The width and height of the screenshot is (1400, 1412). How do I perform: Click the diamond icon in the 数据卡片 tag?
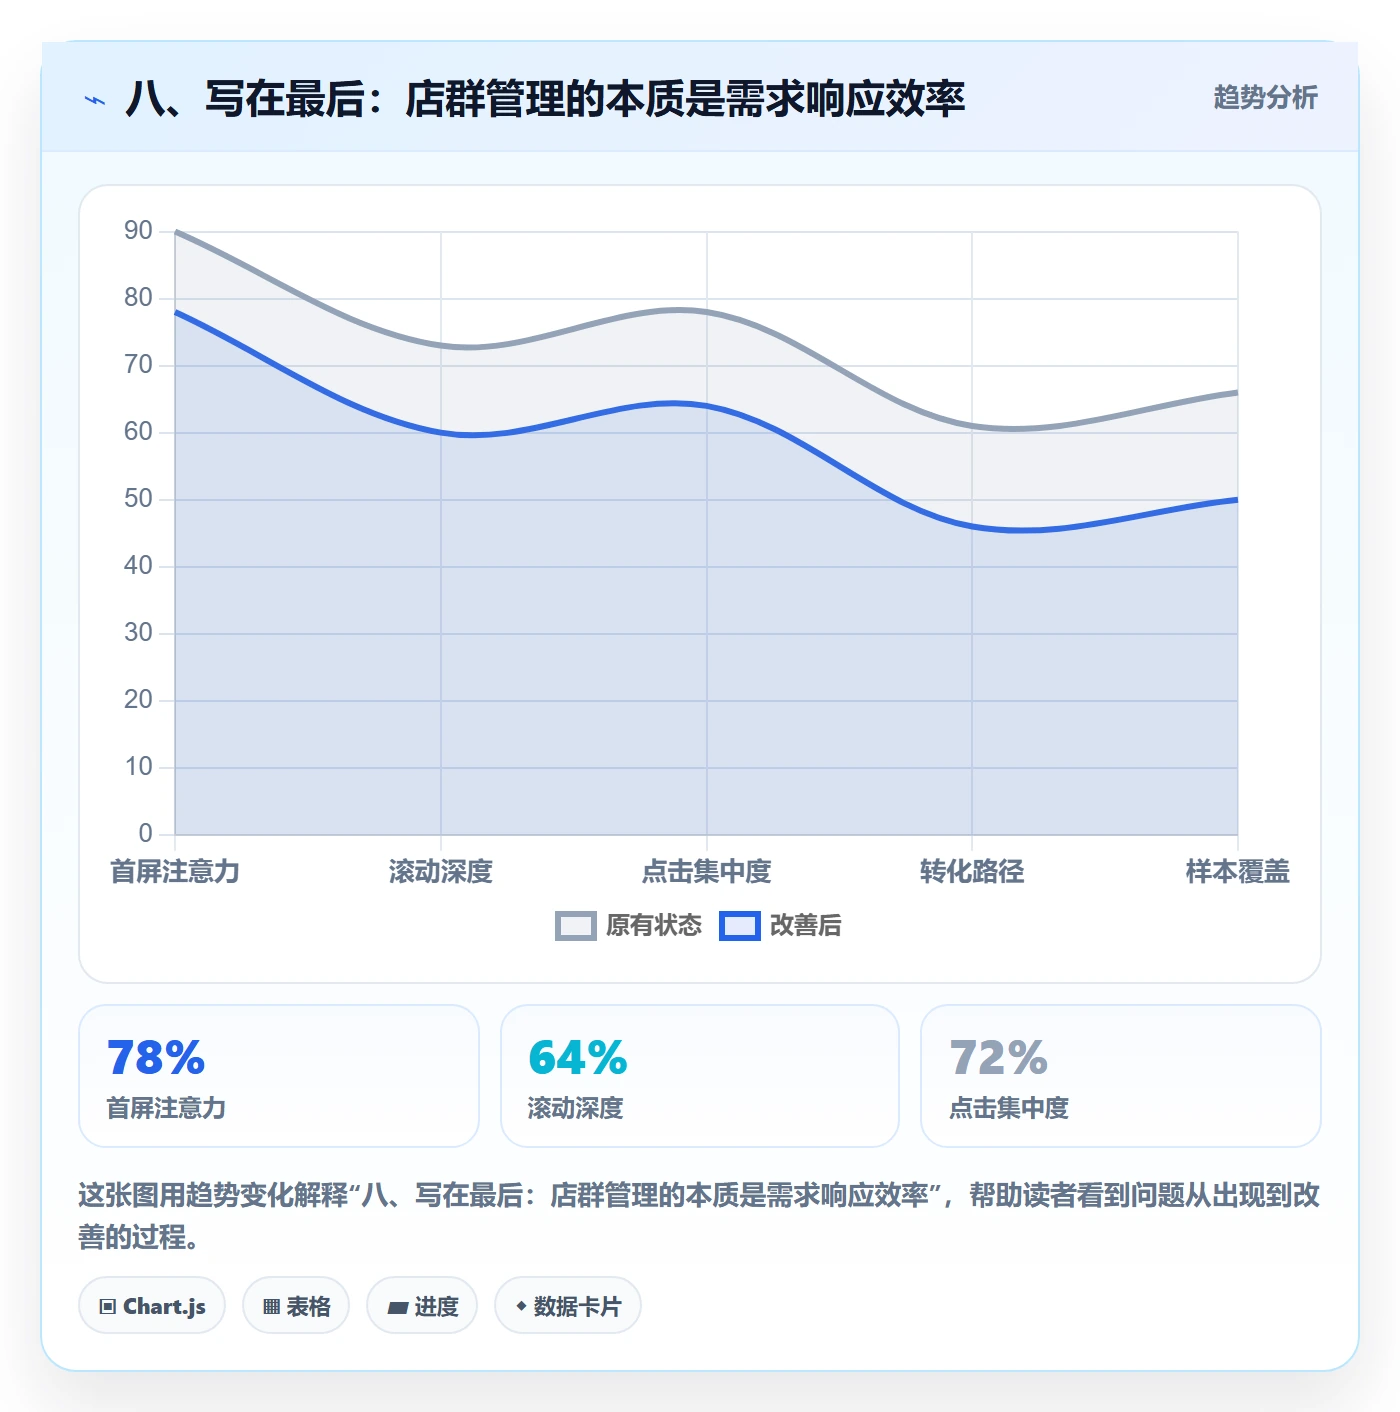(x=521, y=1306)
